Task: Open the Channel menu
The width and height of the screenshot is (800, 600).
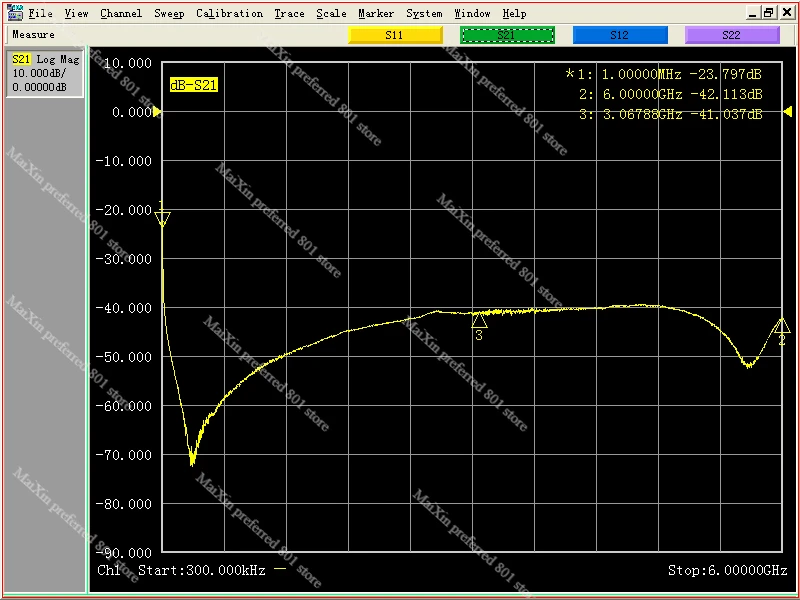Action: 121,13
